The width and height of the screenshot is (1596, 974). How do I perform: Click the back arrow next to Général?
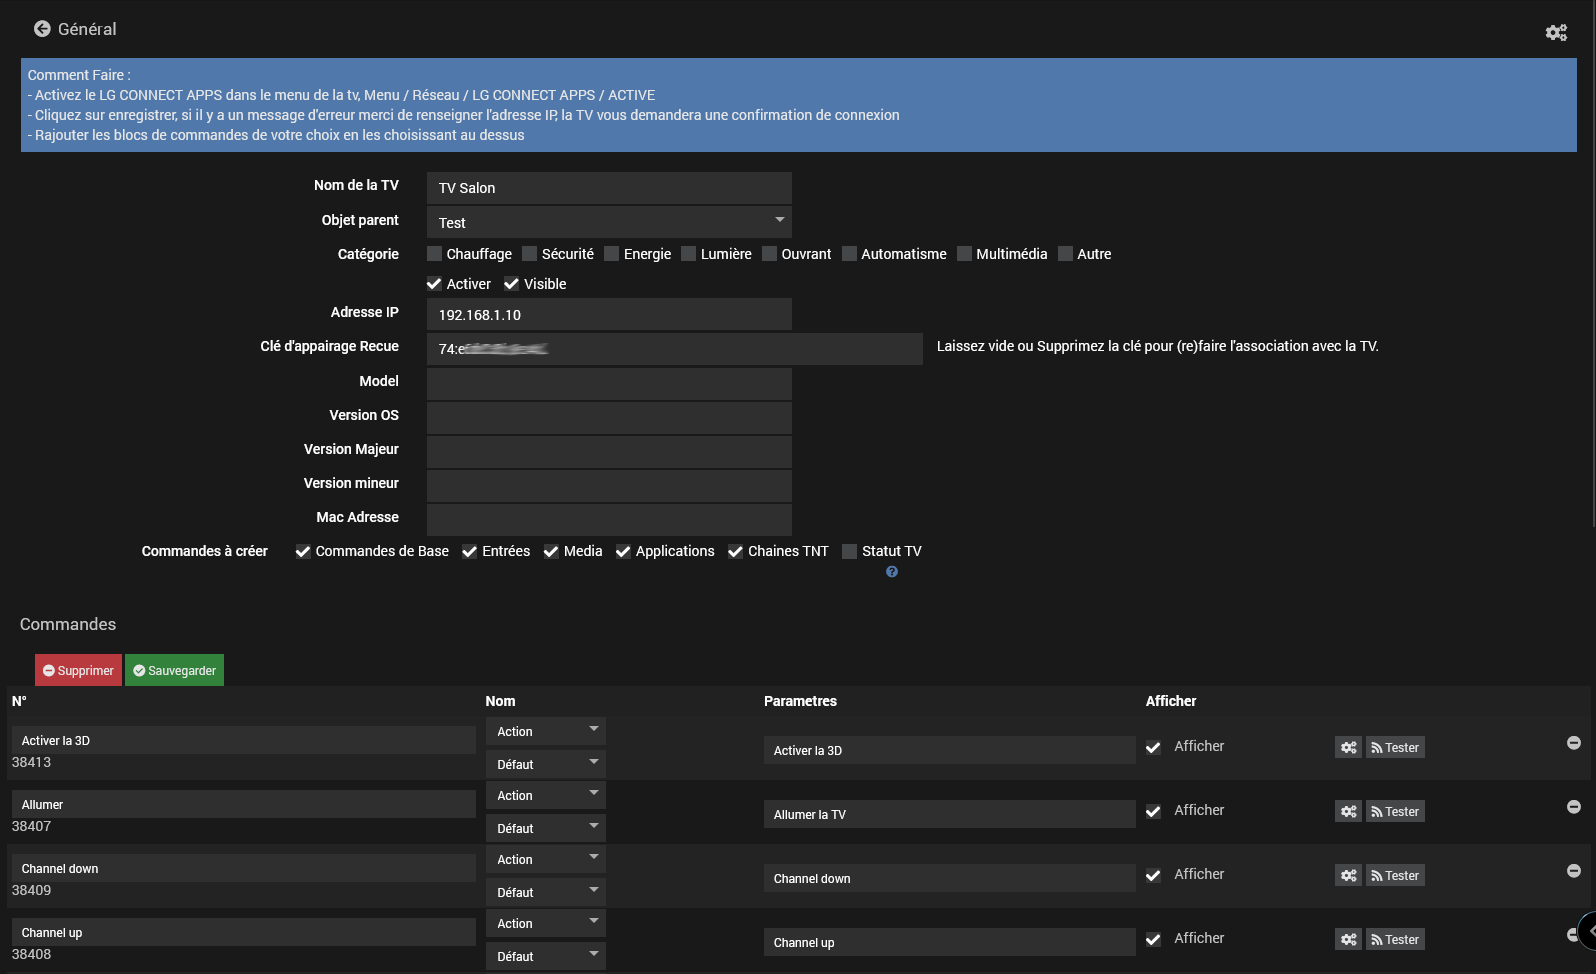[42, 29]
